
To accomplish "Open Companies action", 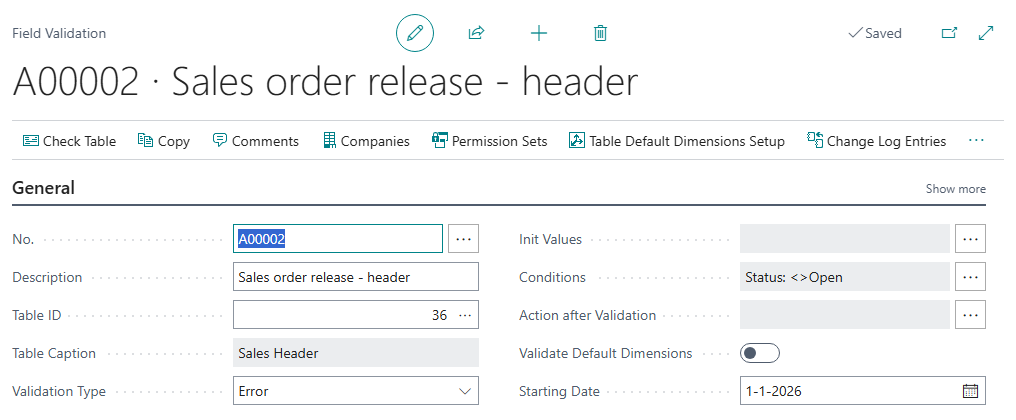I will pyautogui.click(x=366, y=141).
